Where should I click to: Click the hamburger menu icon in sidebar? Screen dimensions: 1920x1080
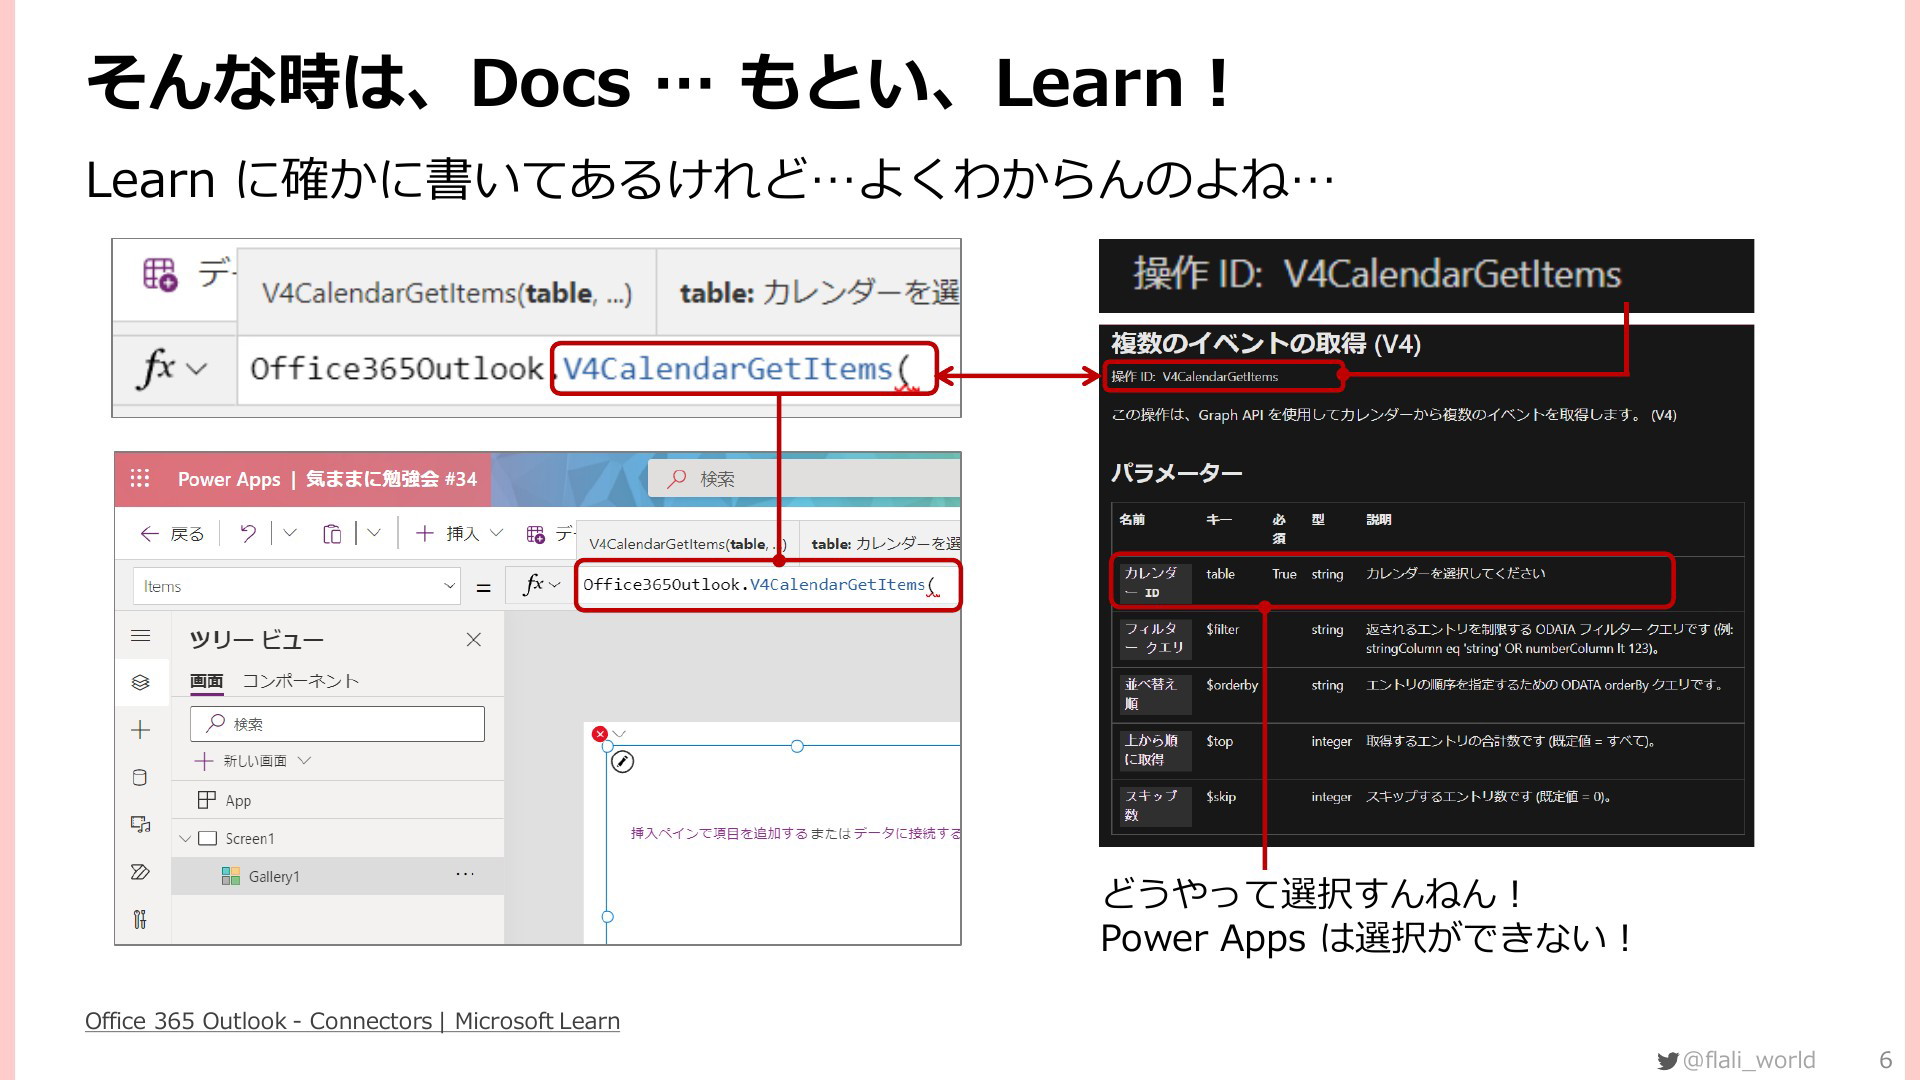point(141,636)
